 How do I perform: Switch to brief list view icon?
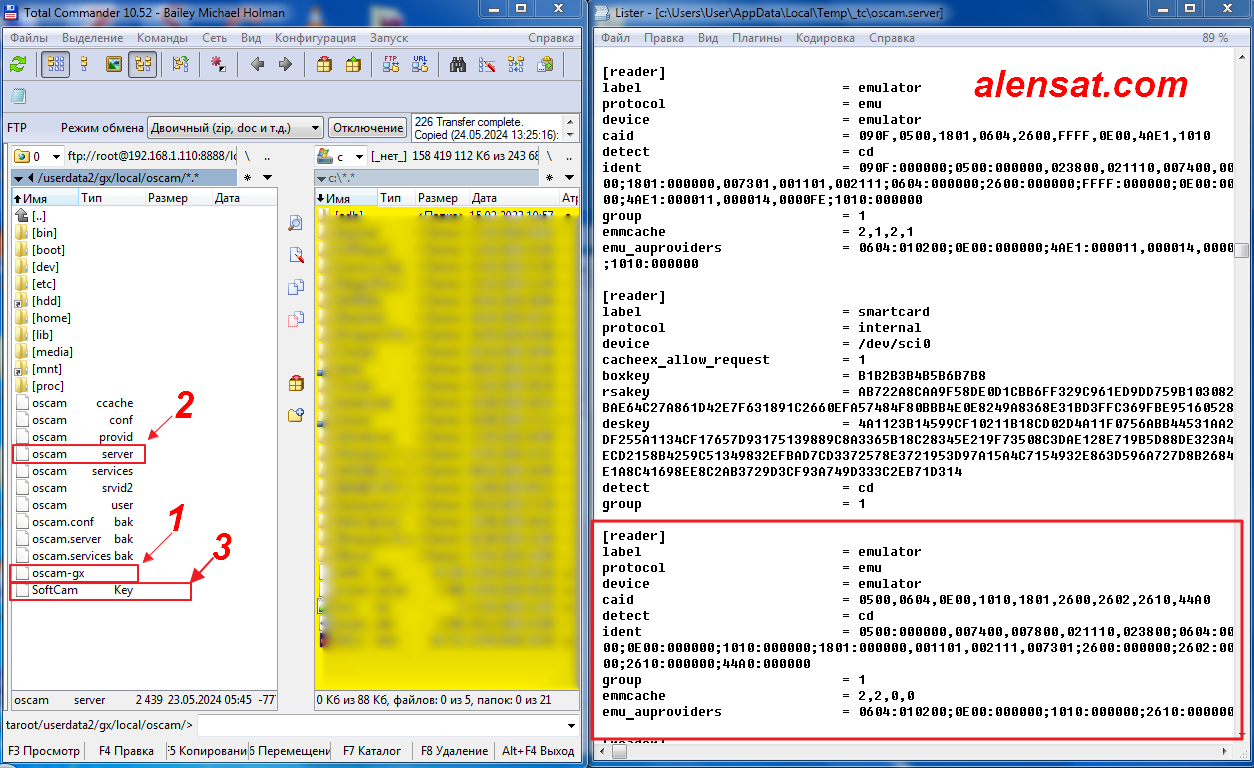point(56,64)
